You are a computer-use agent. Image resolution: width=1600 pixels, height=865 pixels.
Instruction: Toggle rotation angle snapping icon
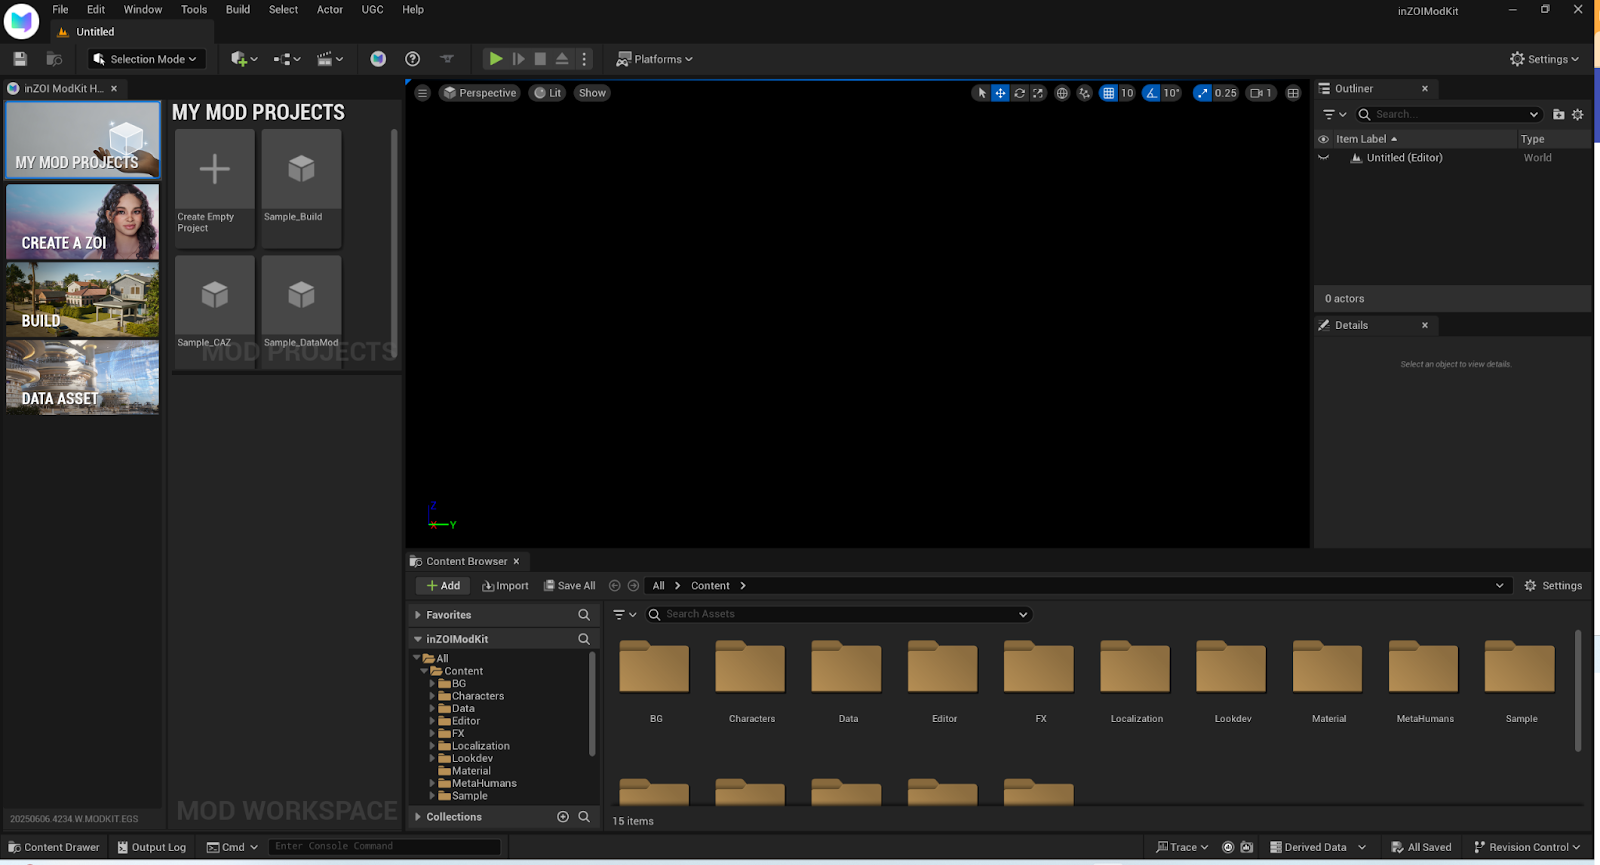click(x=1152, y=93)
